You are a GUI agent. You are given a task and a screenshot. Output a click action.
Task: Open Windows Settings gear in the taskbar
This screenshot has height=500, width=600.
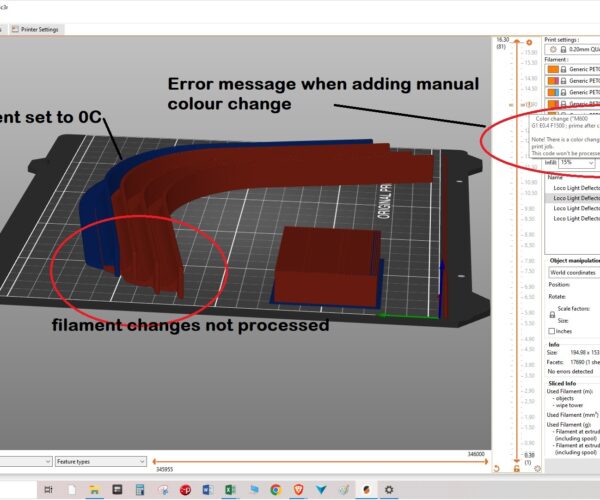(x=389, y=489)
